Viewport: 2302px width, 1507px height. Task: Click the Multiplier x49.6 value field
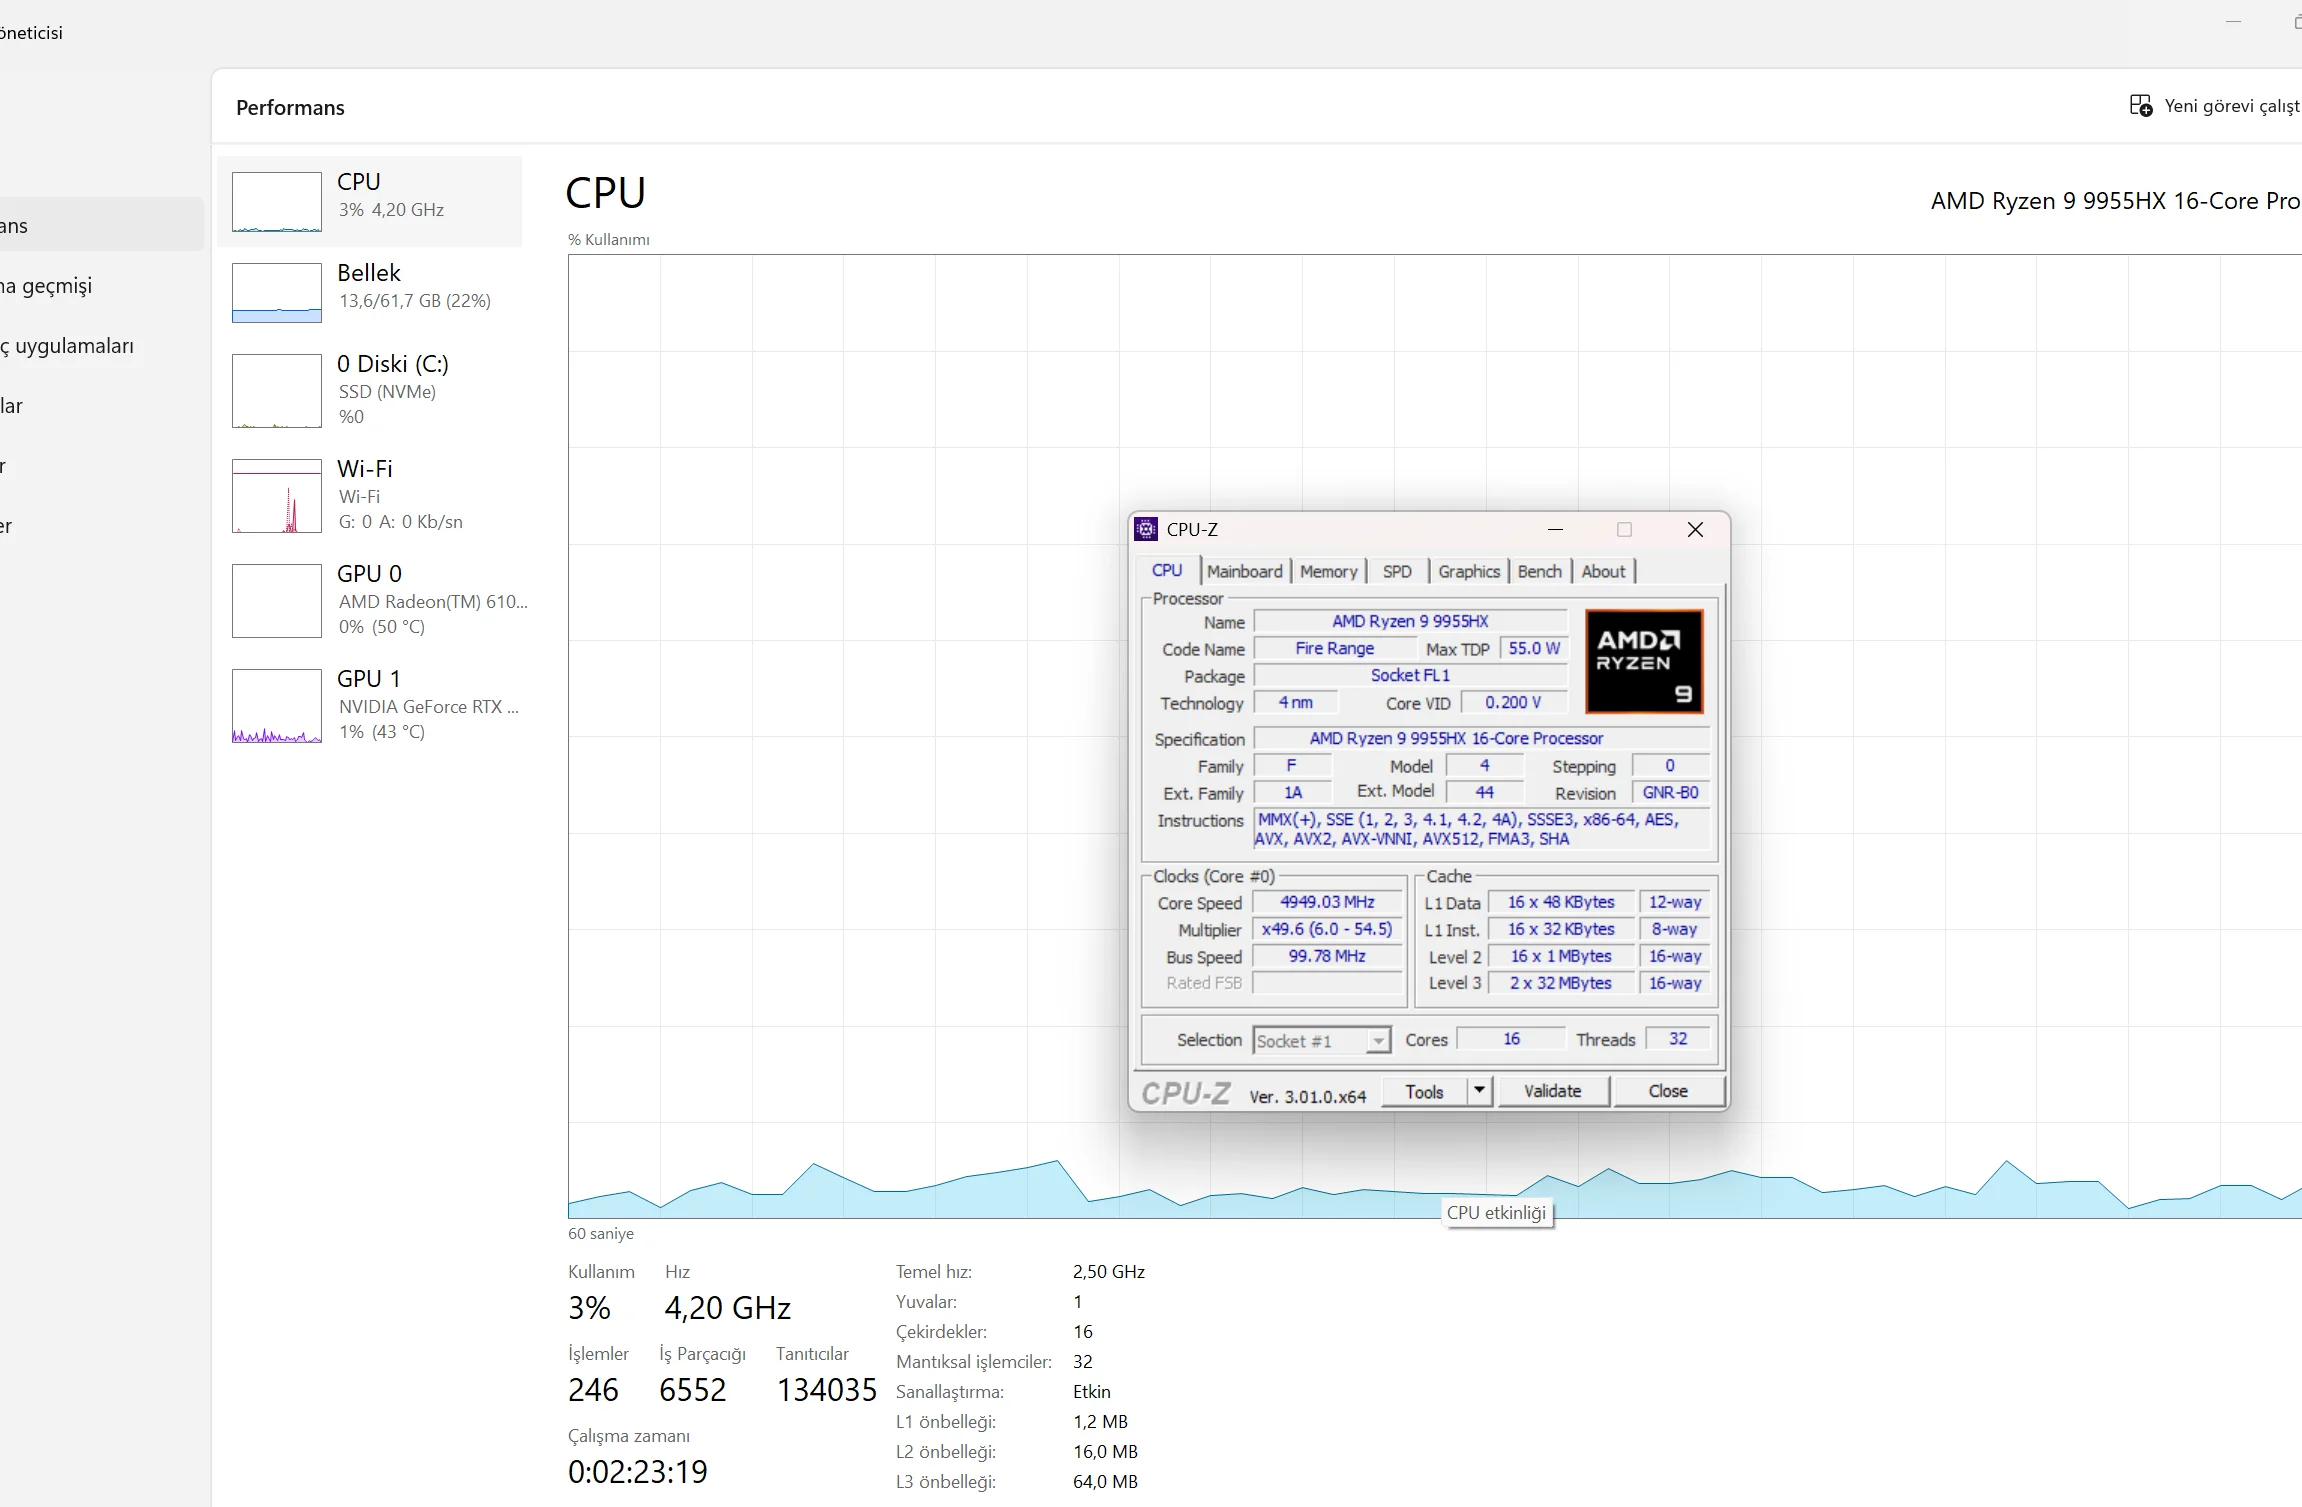coord(1328,929)
